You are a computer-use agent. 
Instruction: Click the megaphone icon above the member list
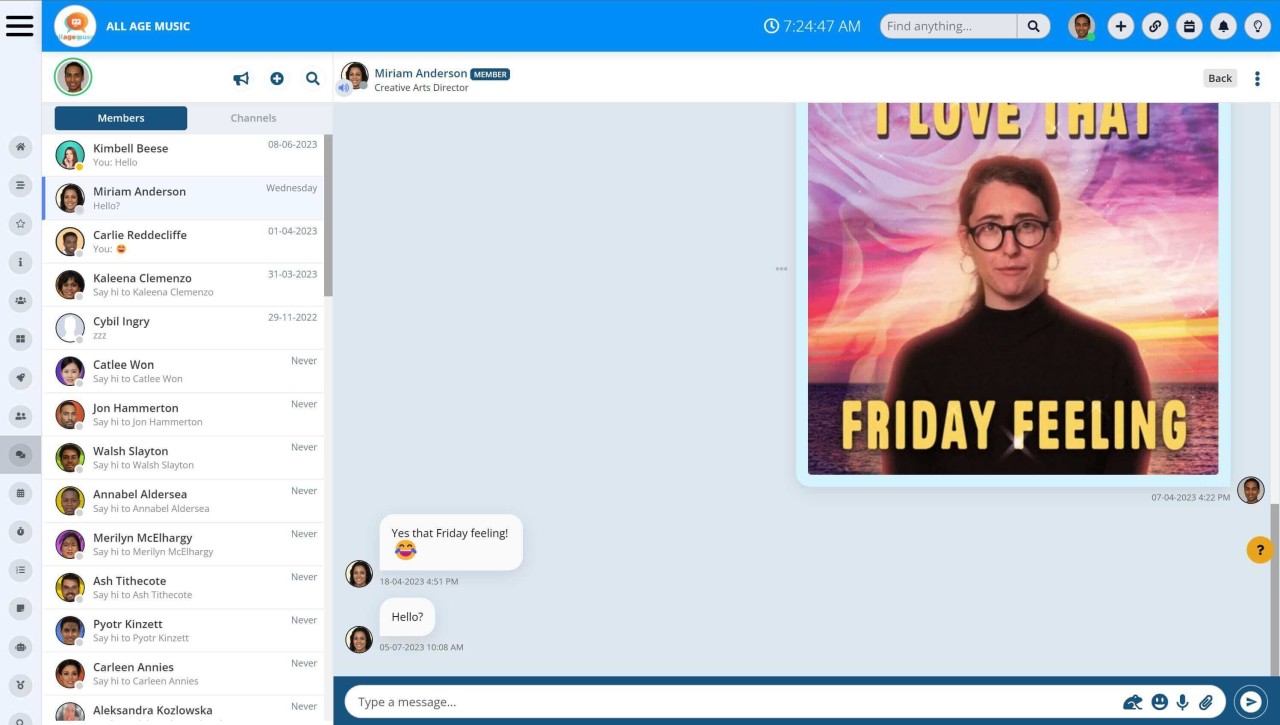[x=240, y=78]
